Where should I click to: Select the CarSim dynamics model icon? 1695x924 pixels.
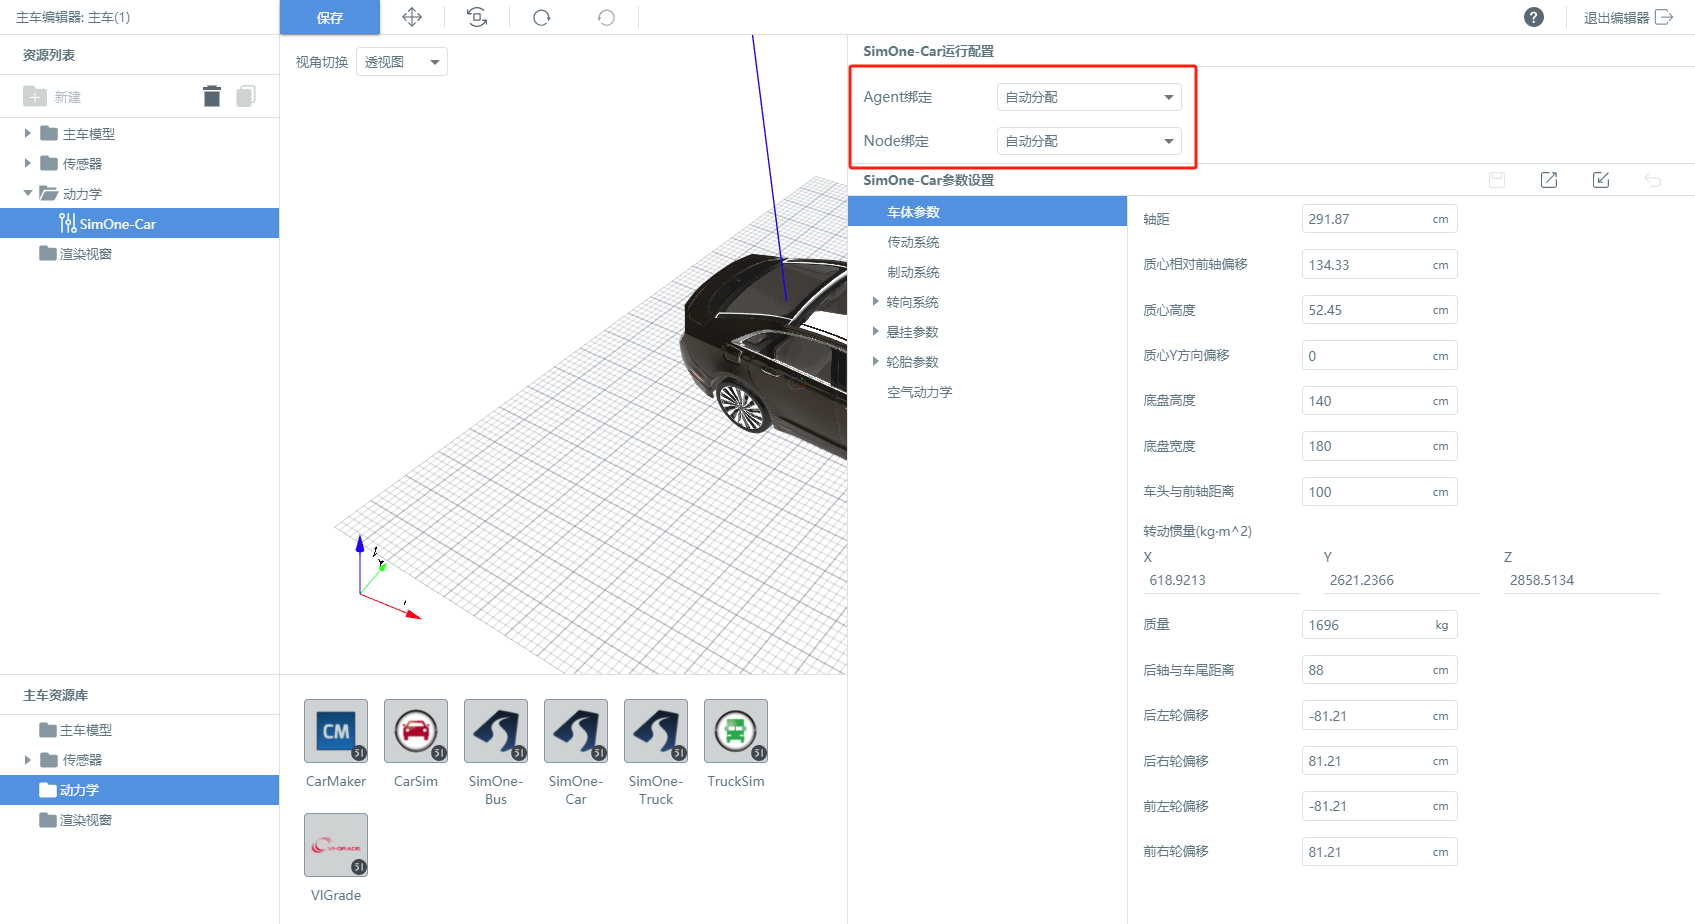pyautogui.click(x=416, y=731)
